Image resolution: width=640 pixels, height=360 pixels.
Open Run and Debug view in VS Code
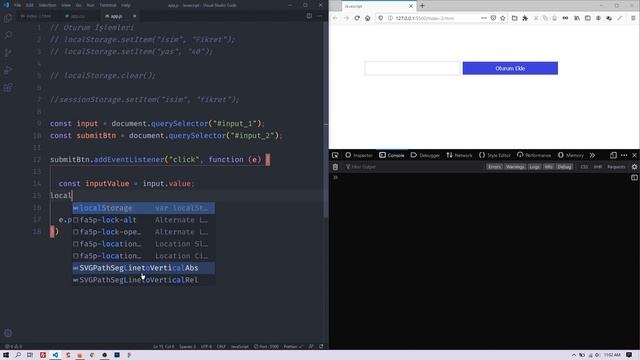[x=8, y=70]
